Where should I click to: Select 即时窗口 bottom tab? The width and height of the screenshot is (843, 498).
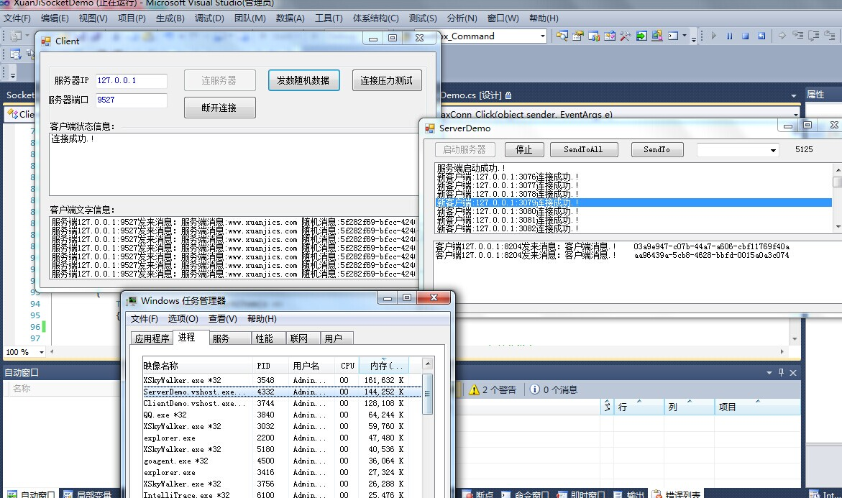(580, 494)
